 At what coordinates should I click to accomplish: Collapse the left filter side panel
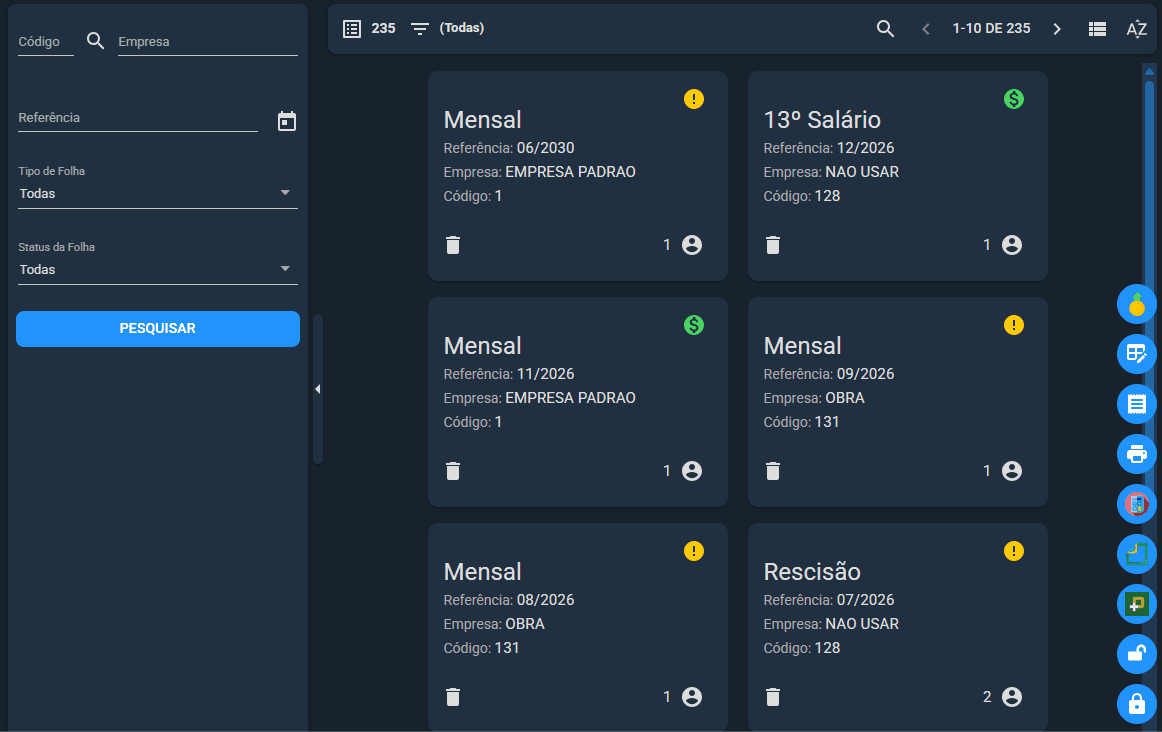(x=317, y=389)
